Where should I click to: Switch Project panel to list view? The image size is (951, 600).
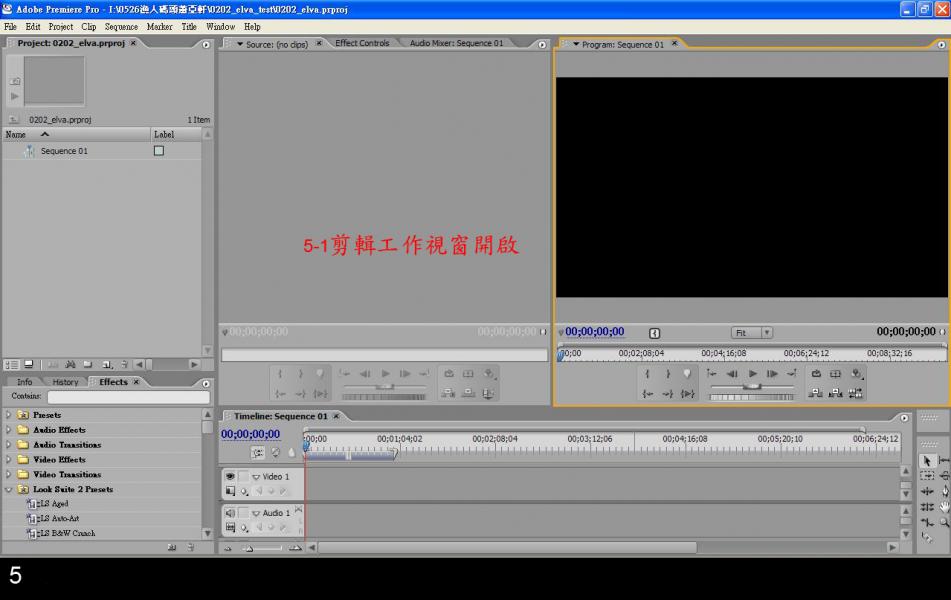point(13,365)
